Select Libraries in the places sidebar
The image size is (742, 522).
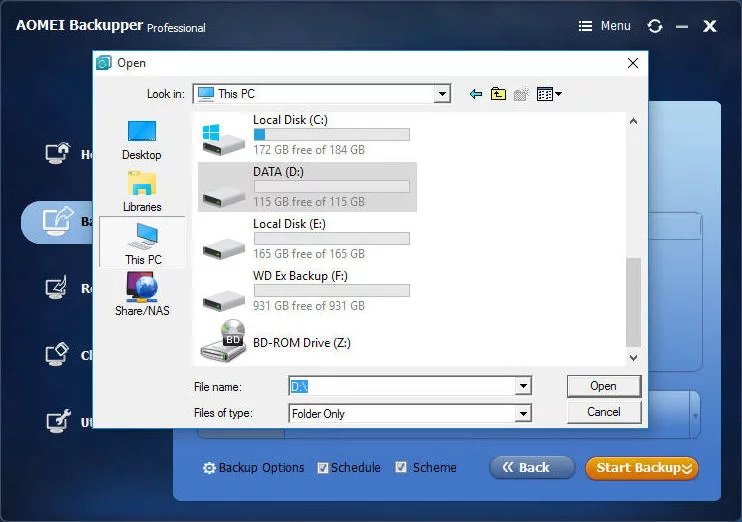141,192
